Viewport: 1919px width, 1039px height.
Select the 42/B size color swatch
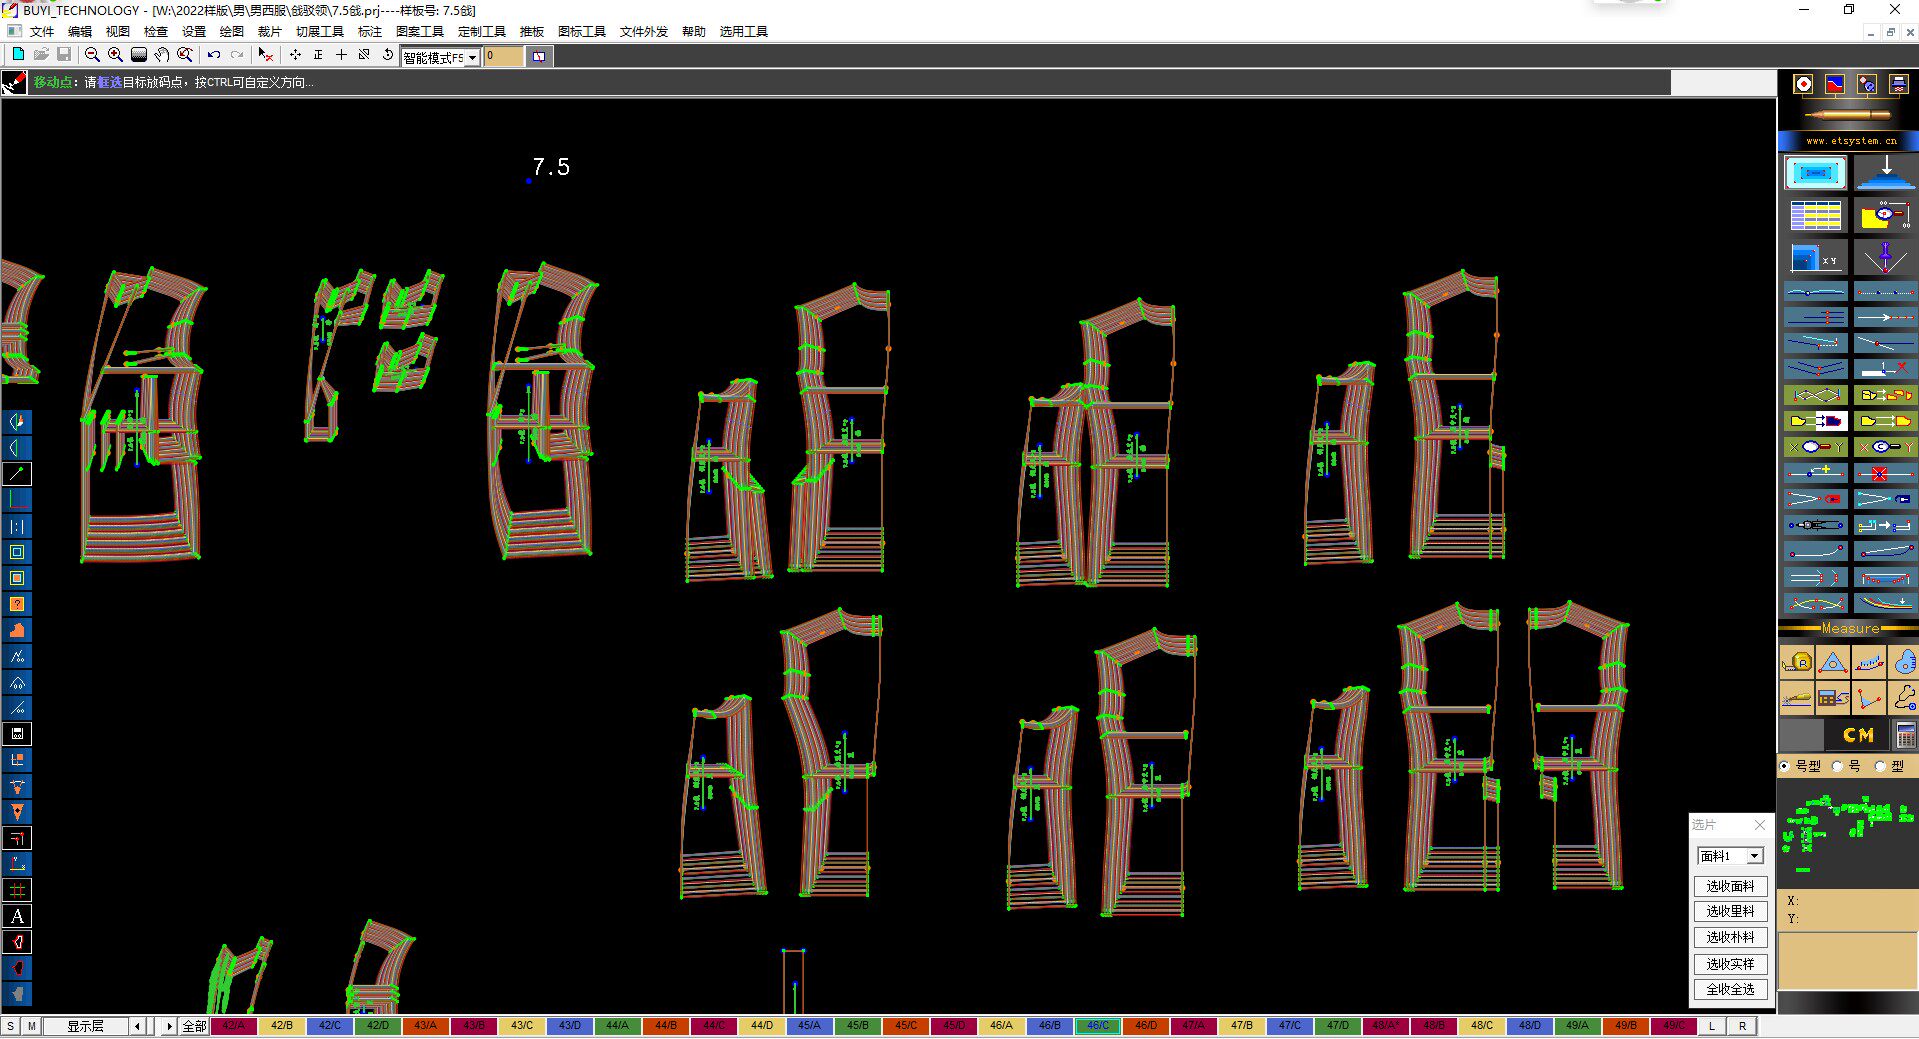pos(282,1026)
